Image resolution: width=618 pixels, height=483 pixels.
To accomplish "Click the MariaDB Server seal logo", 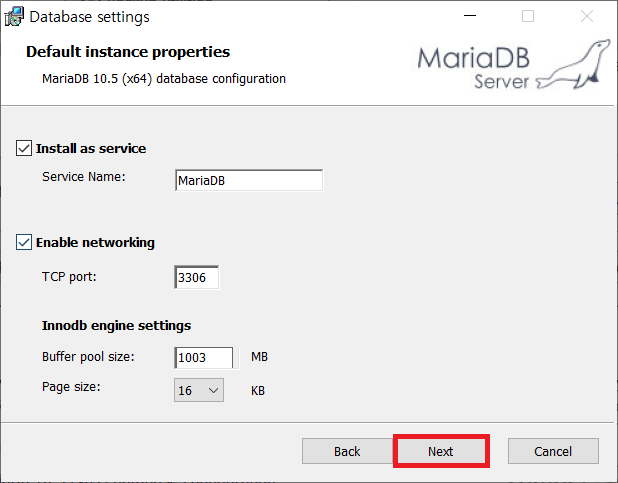I will click(x=514, y=65).
